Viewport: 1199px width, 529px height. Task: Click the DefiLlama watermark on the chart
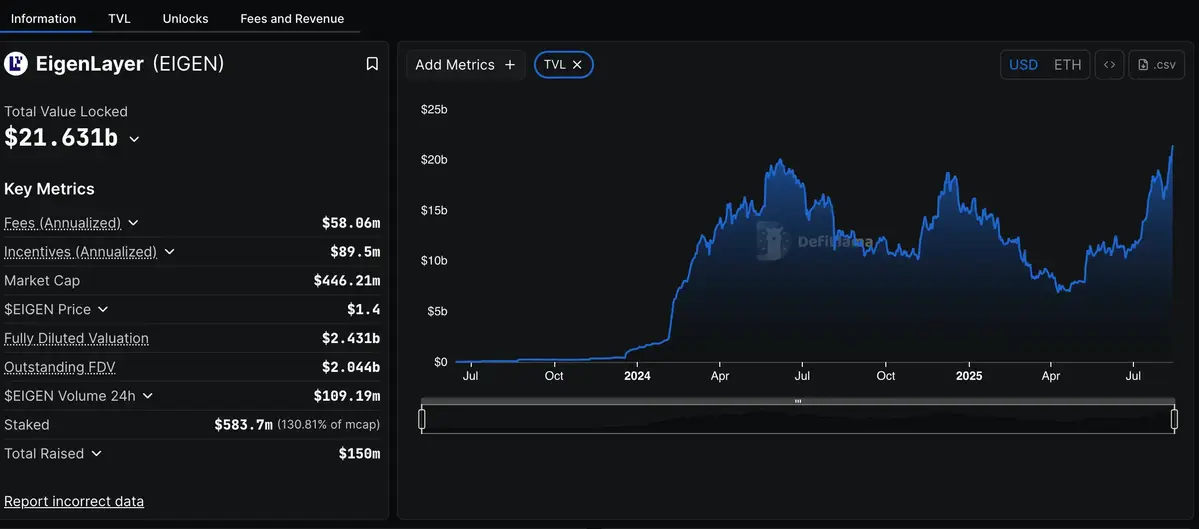point(814,241)
